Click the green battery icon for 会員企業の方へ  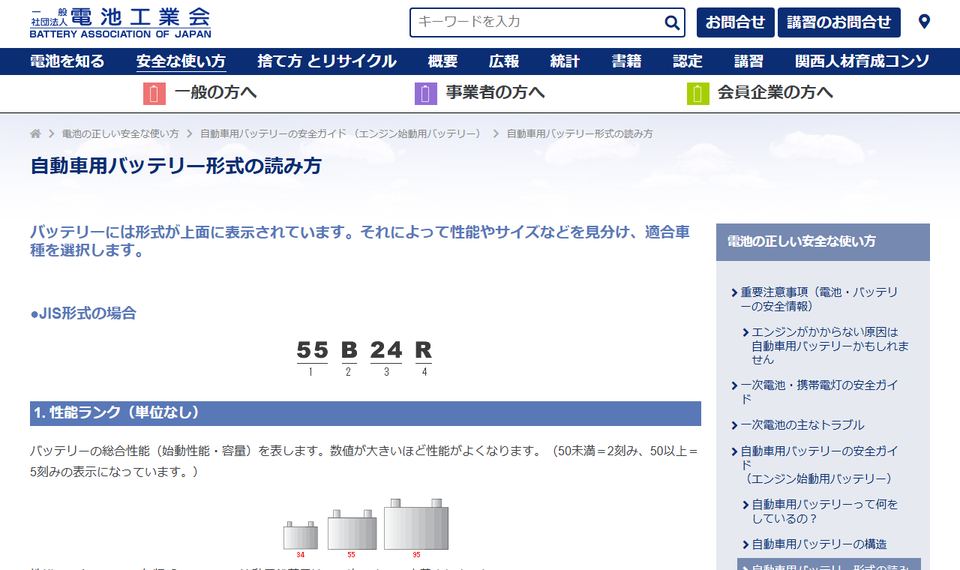(697, 94)
